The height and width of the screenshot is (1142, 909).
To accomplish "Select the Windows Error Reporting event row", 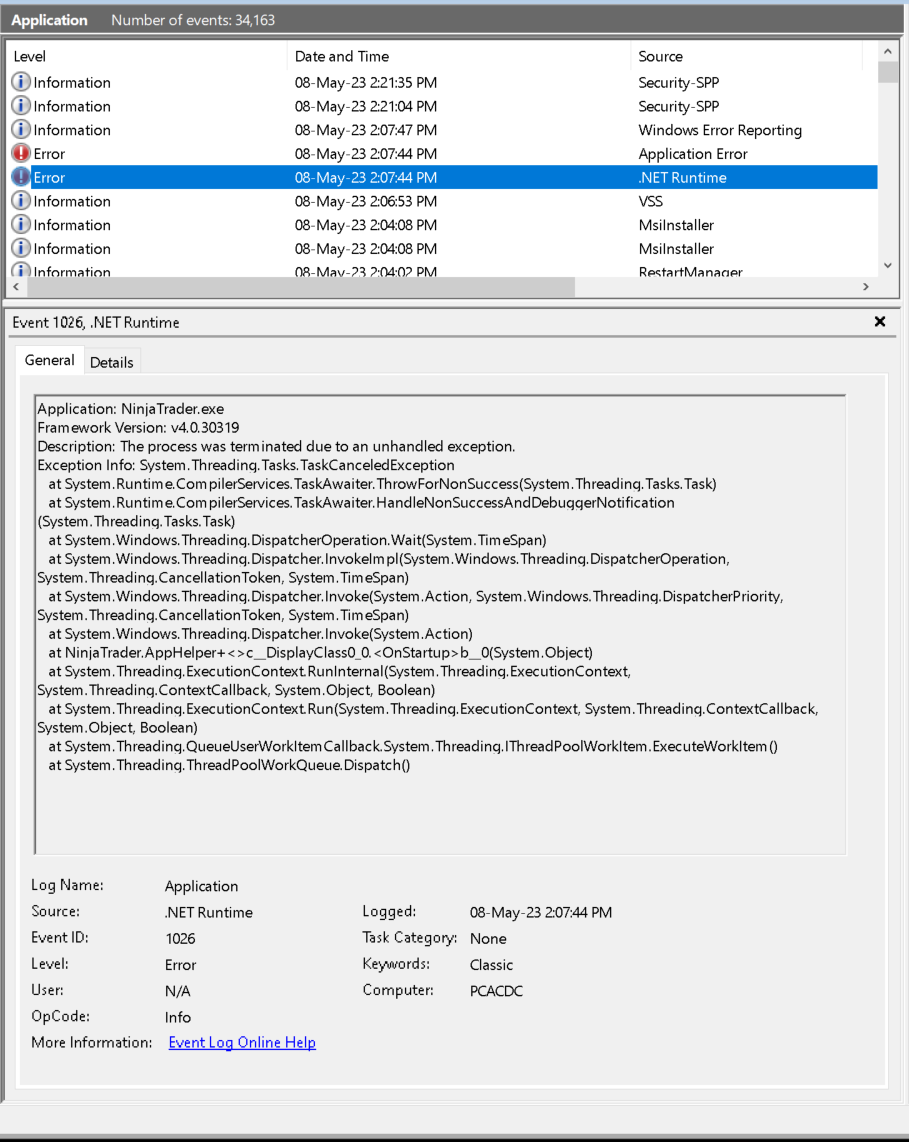I will pos(442,130).
